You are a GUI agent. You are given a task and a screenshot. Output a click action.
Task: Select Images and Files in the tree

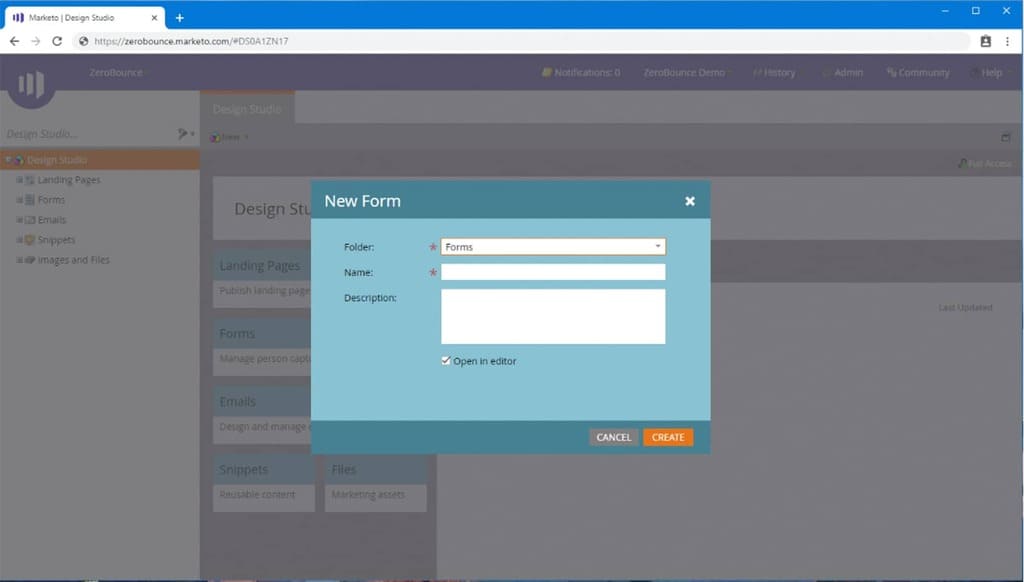point(73,260)
